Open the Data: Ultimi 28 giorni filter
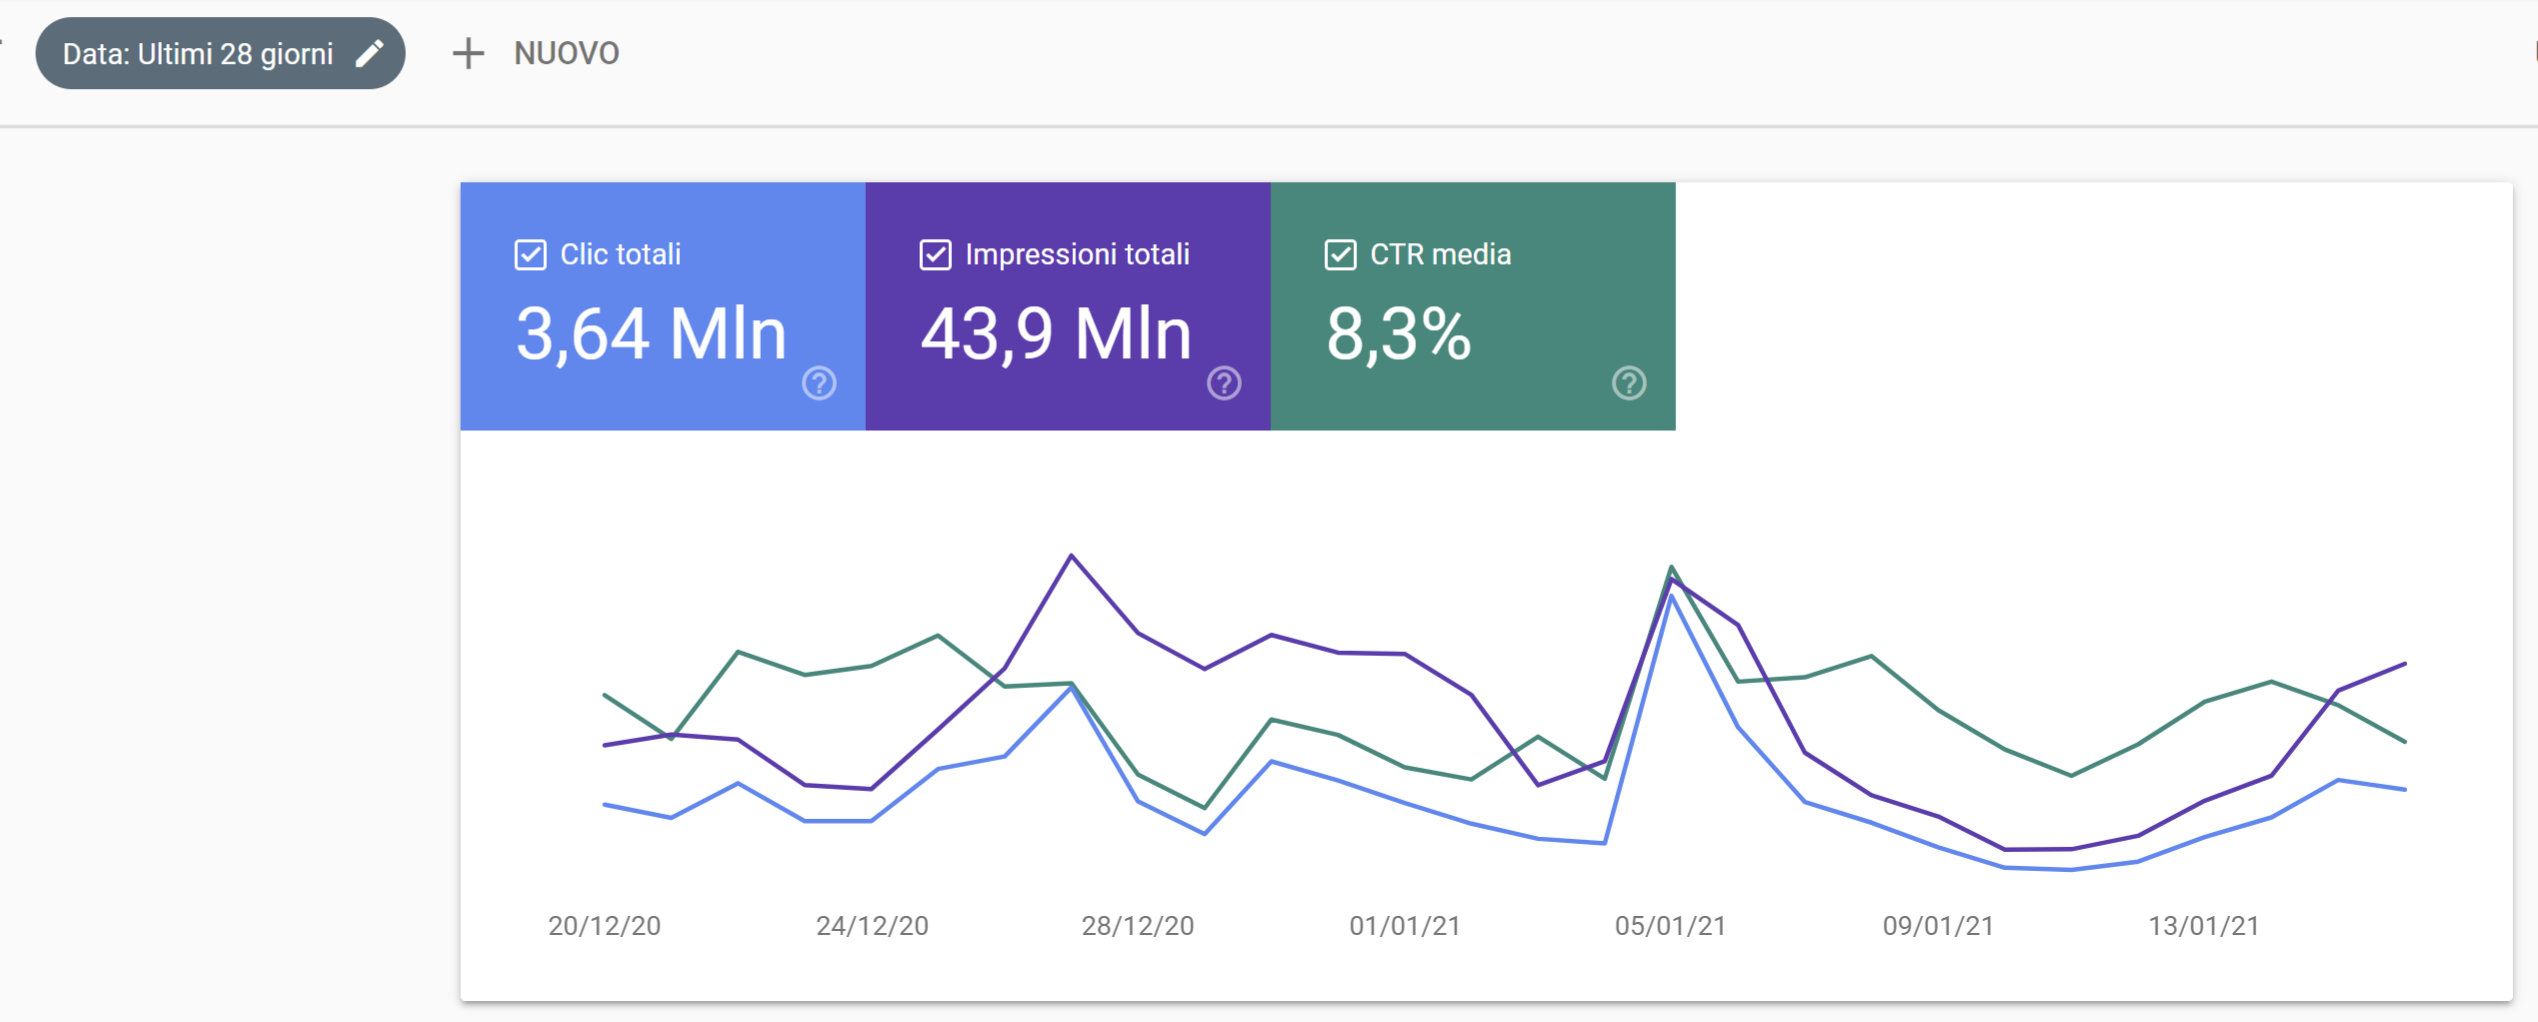The width and height of the screenshot is (2538, 1022). click(220, 53)
